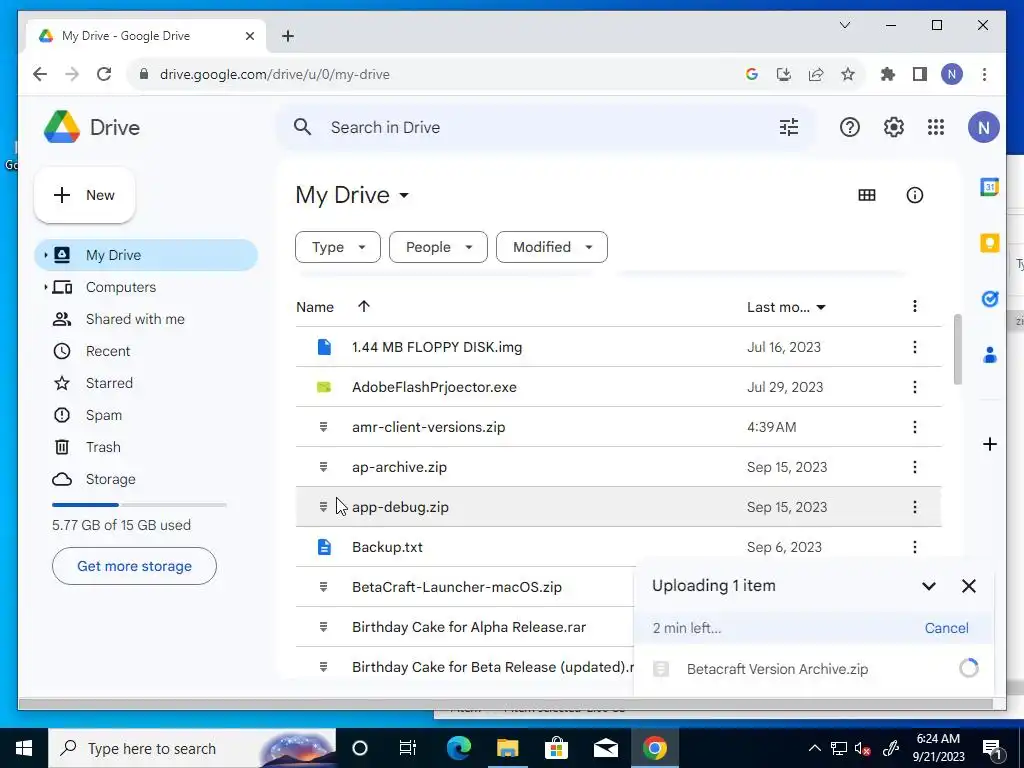The image size is (1024, 768).
Task: Change the Last modified column sort dropdown
Action: tap(786, 307)
